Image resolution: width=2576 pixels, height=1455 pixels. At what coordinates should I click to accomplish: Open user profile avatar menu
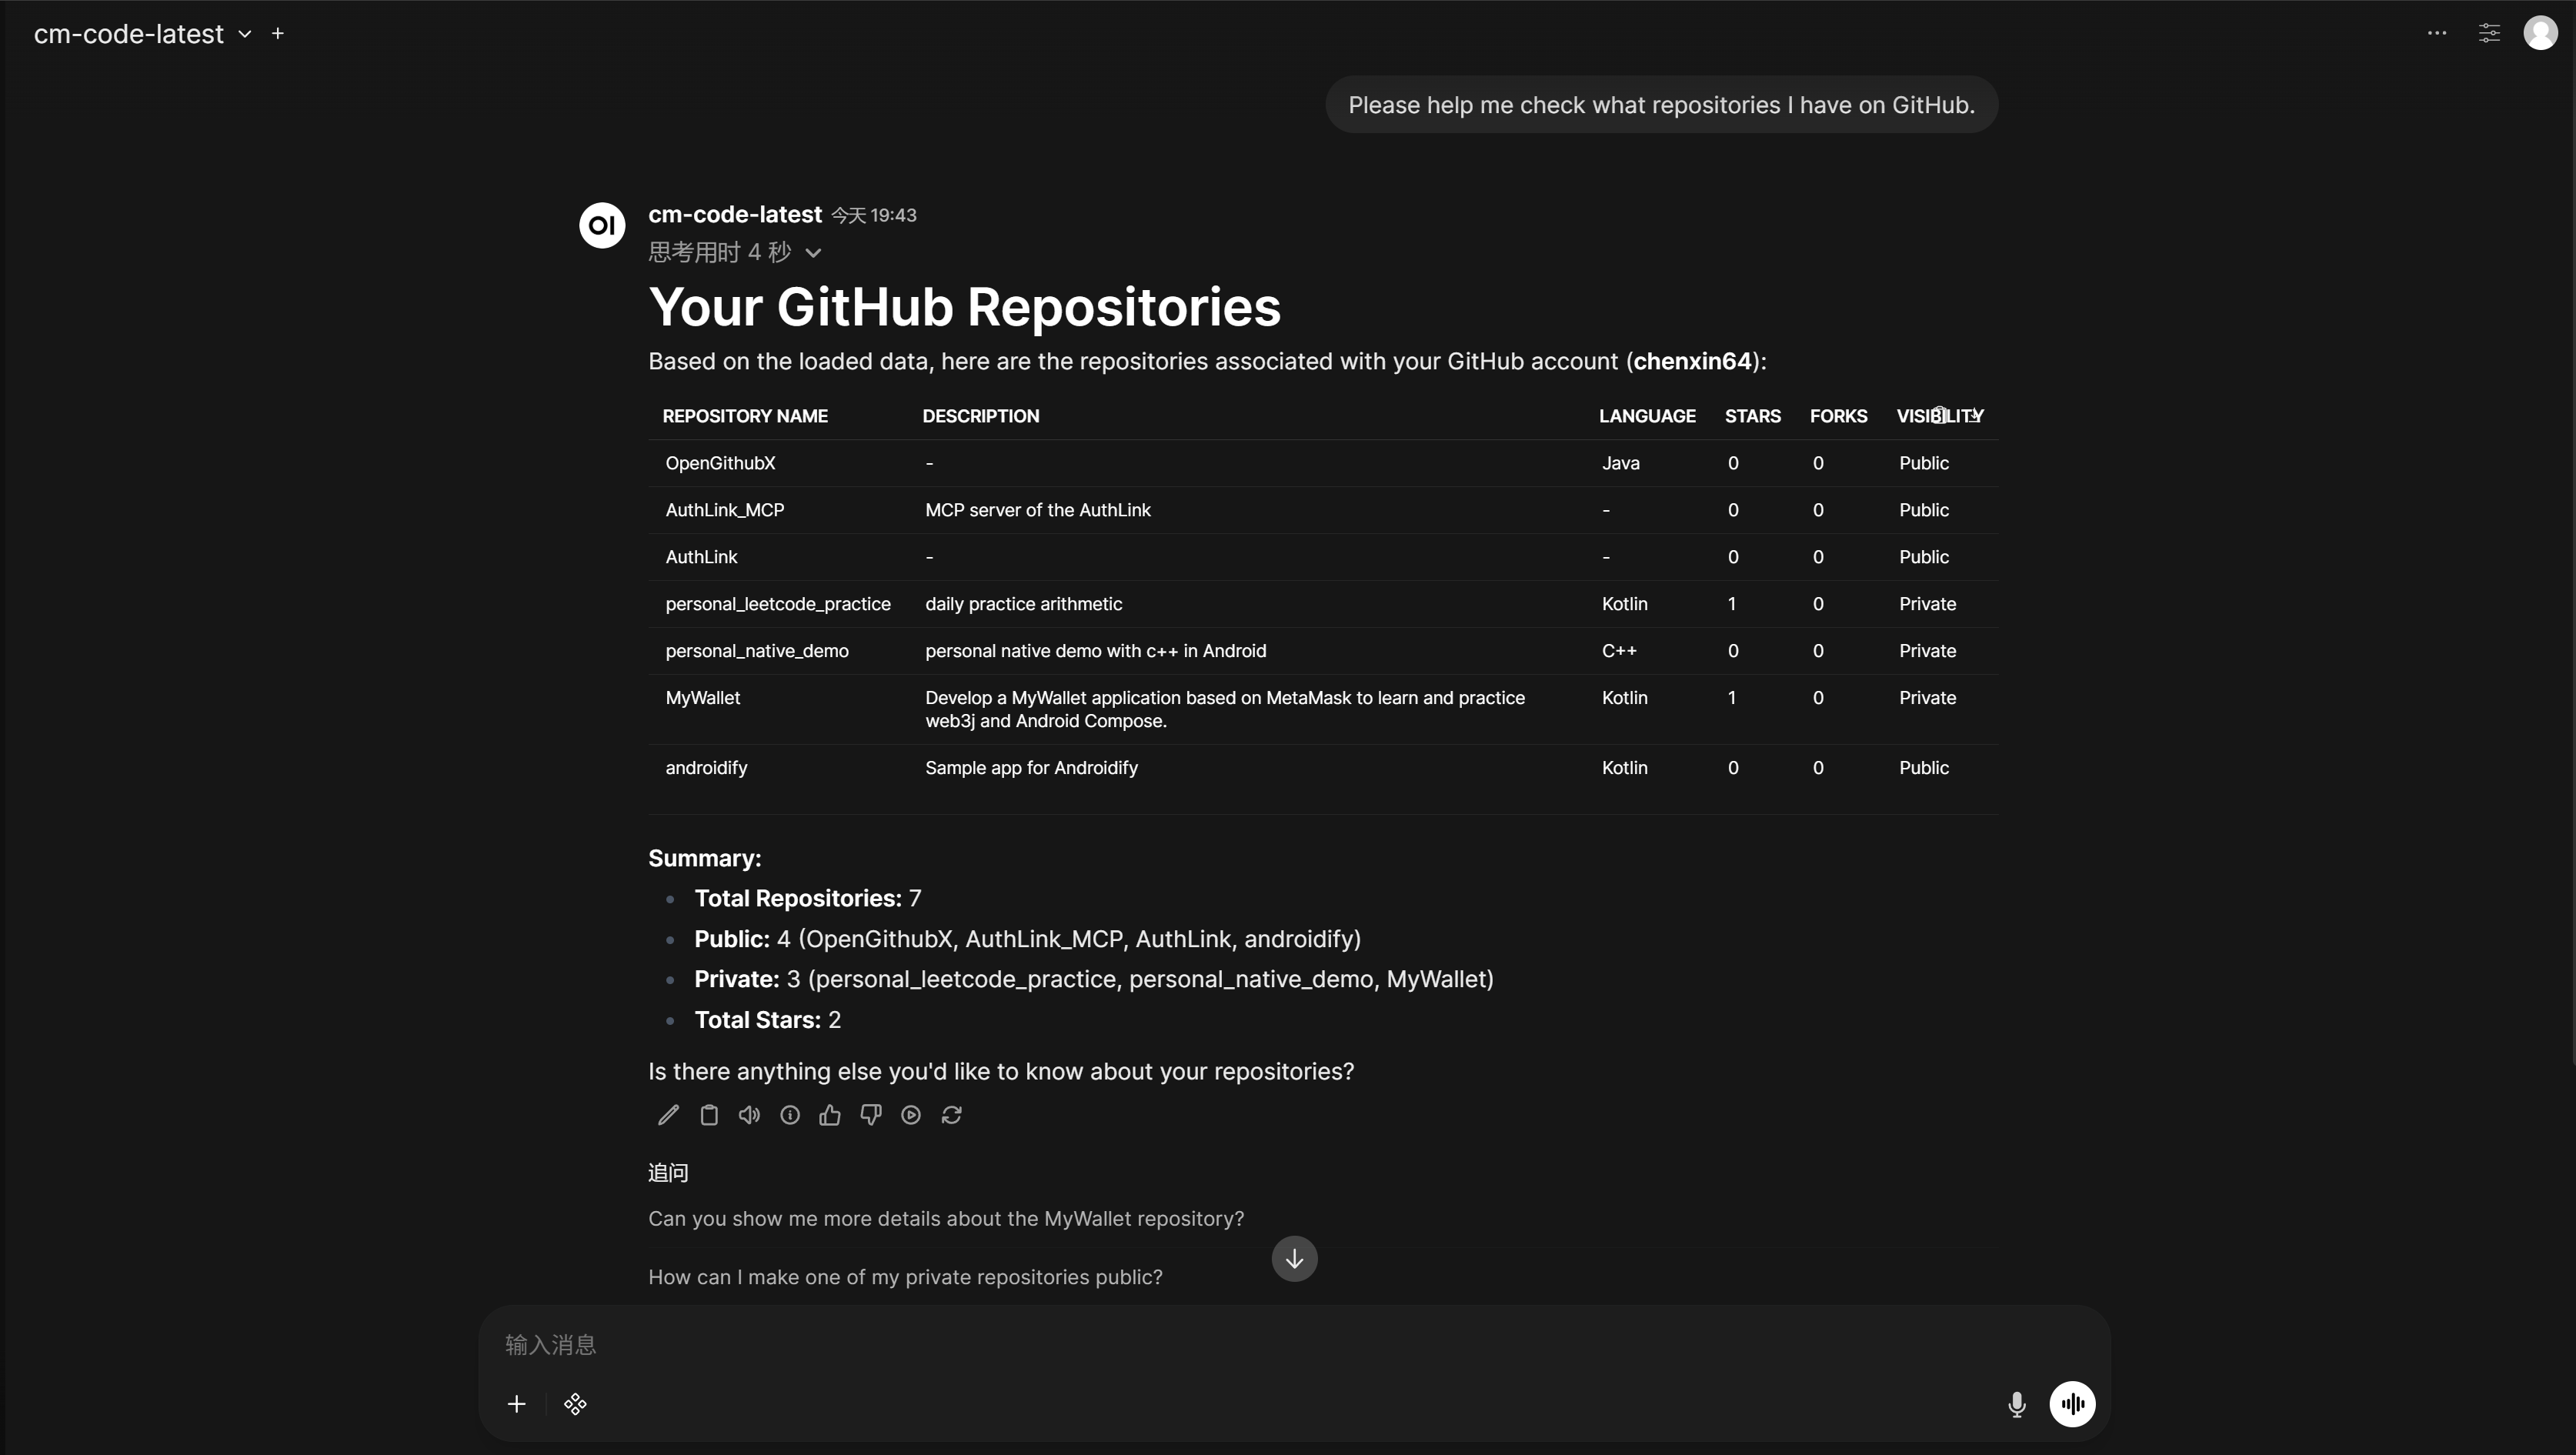(x=2540, y=33)
